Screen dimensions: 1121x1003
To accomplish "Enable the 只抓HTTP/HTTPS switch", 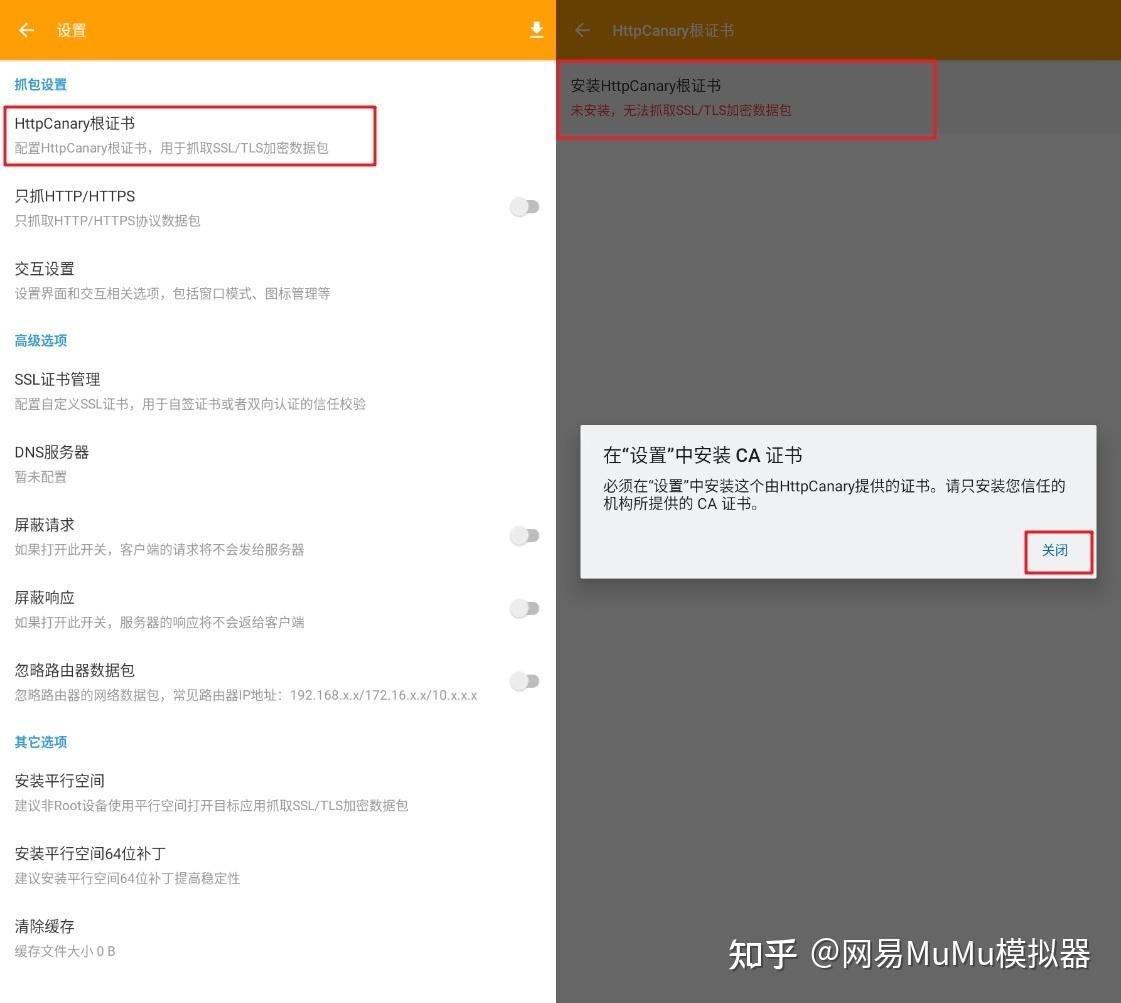I will 524,207.
